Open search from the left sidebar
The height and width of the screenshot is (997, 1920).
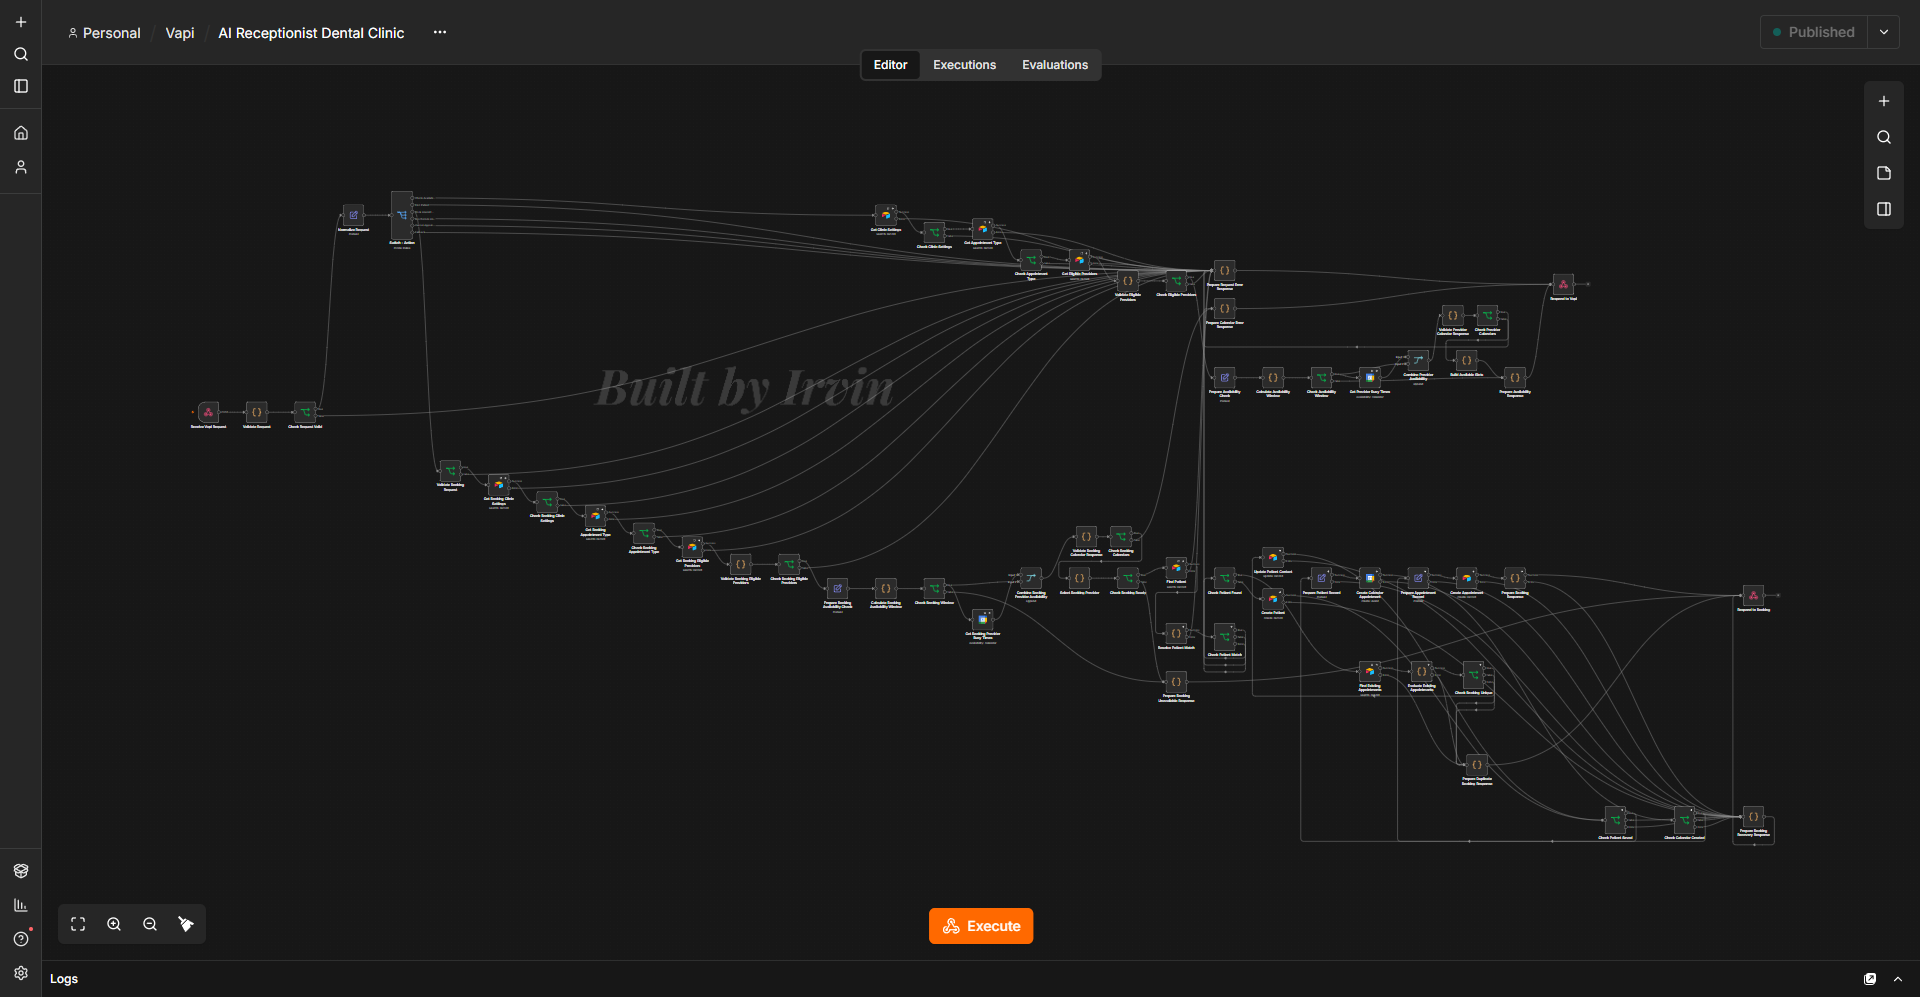(21, 54)
